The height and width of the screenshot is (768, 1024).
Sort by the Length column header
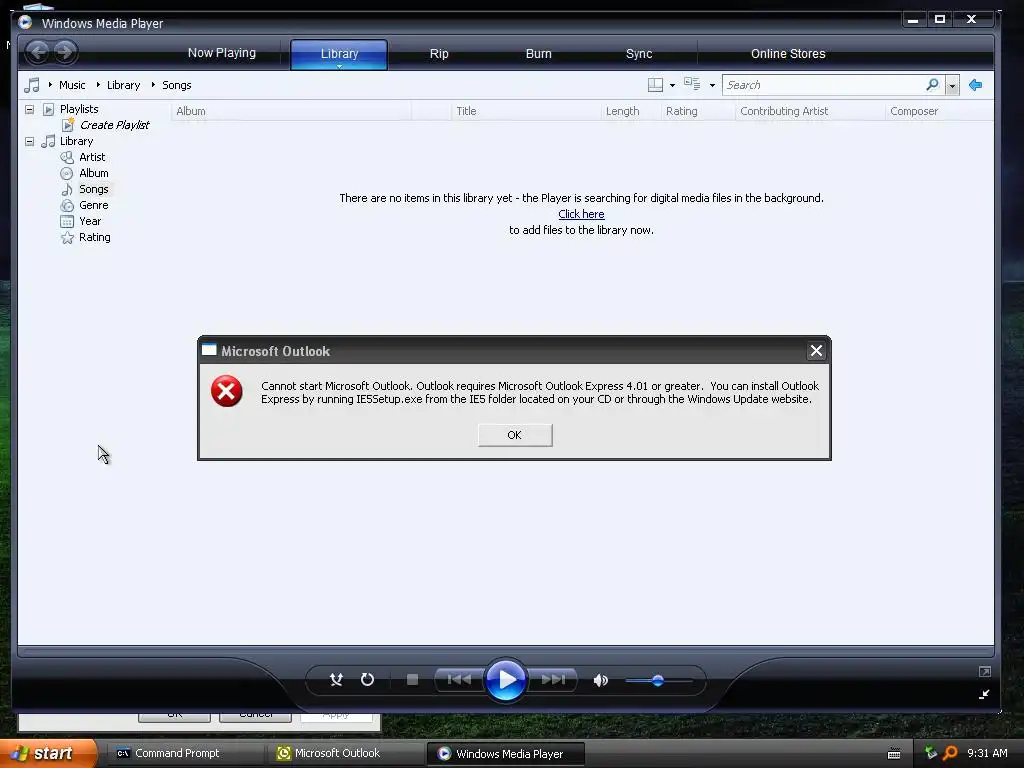[x=631, y=111]
